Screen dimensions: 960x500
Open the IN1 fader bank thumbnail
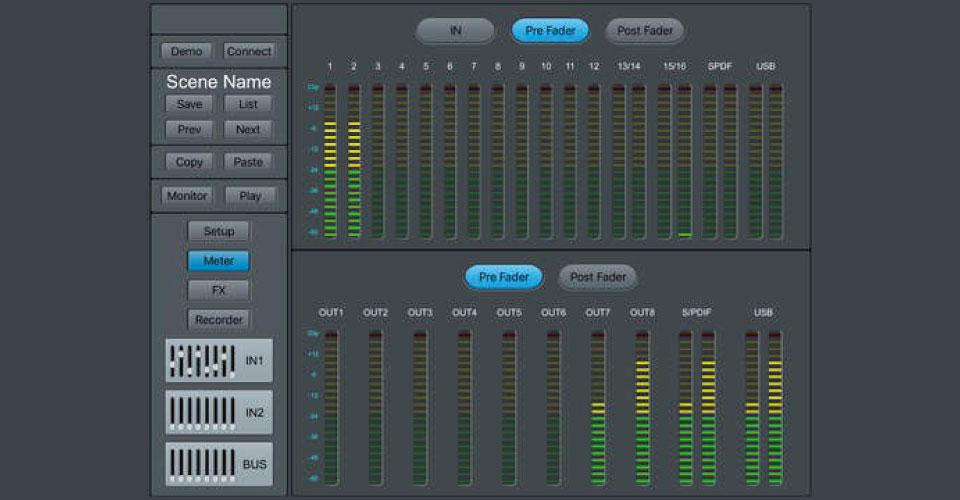218,360
